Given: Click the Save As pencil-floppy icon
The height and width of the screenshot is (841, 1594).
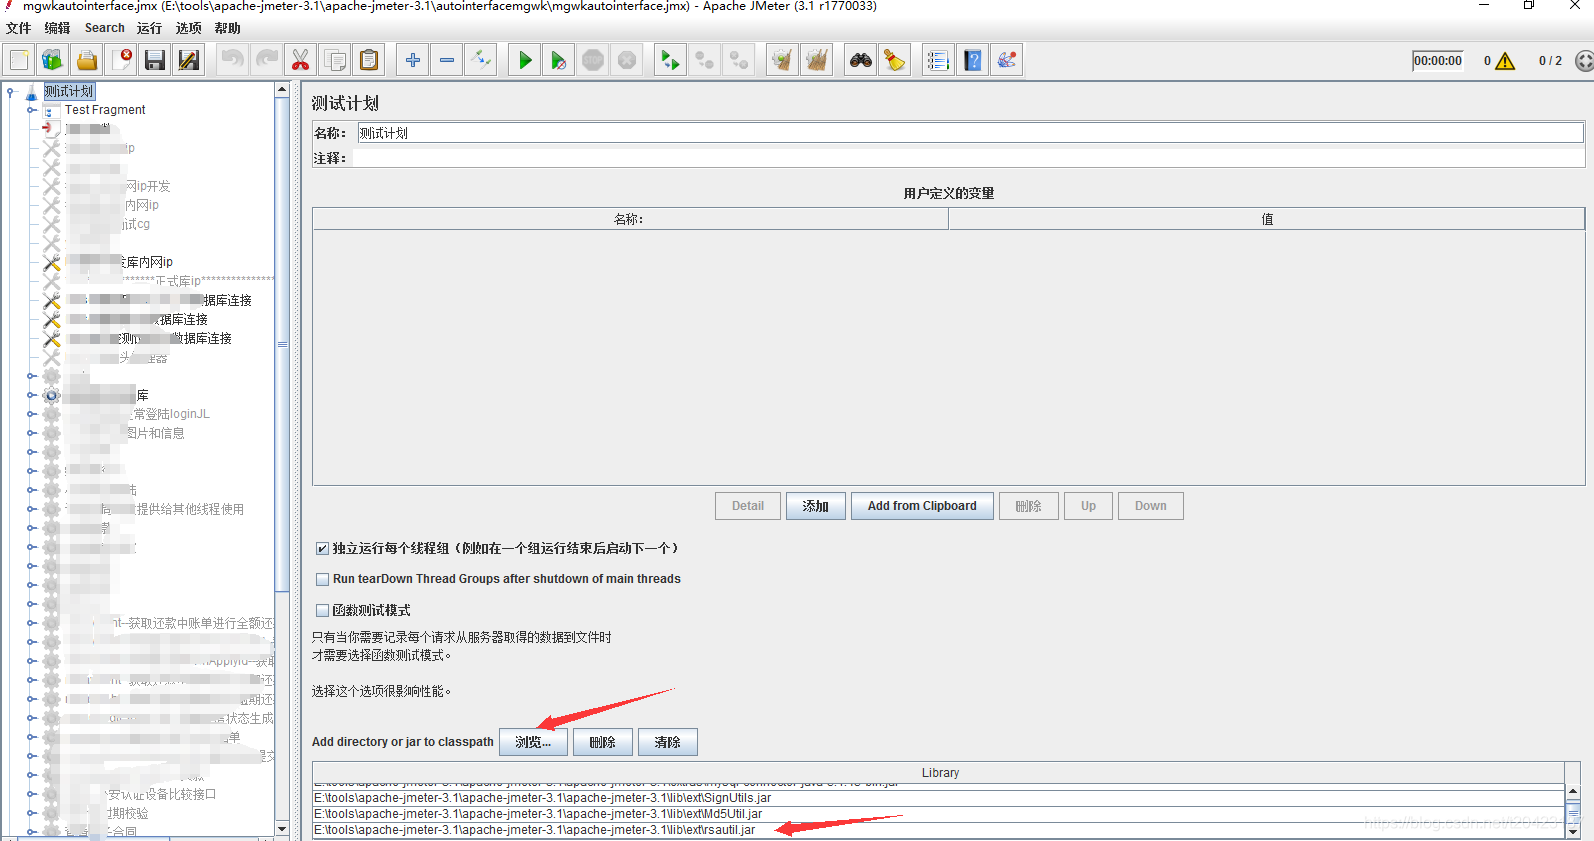Looking at the screenshot, I should (189, 60).
